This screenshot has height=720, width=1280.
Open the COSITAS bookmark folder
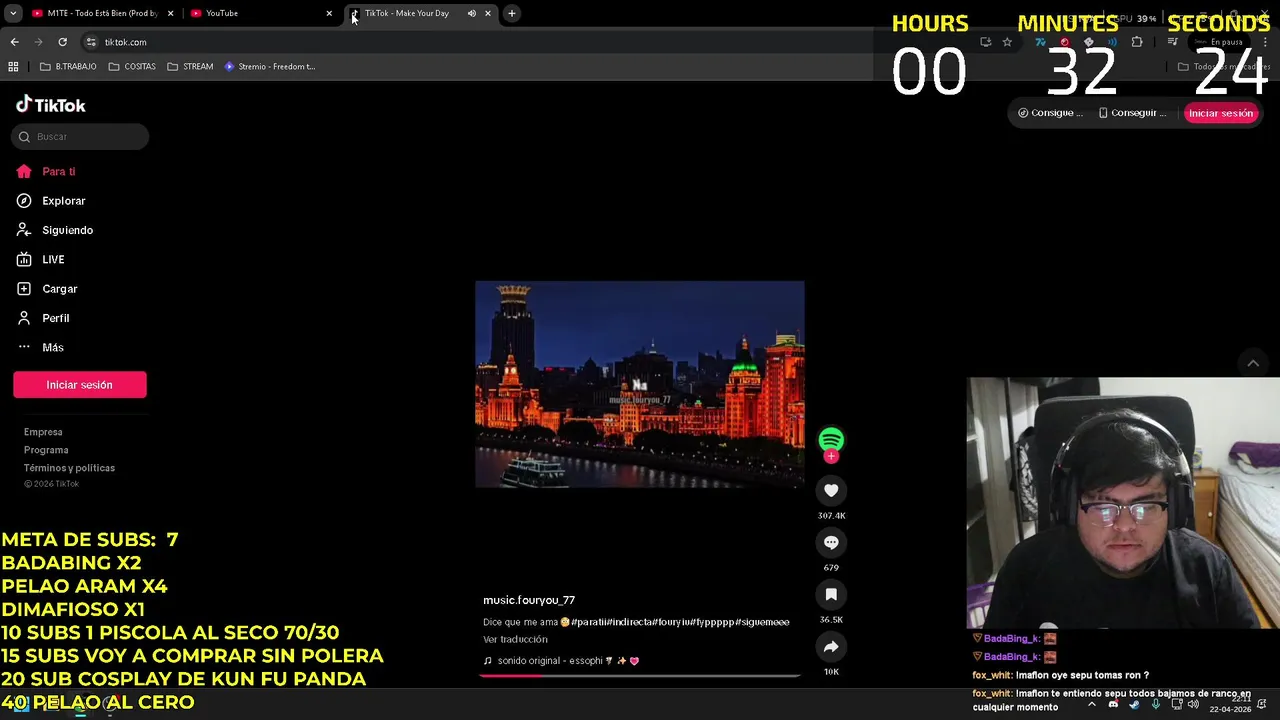pos(132,67)
